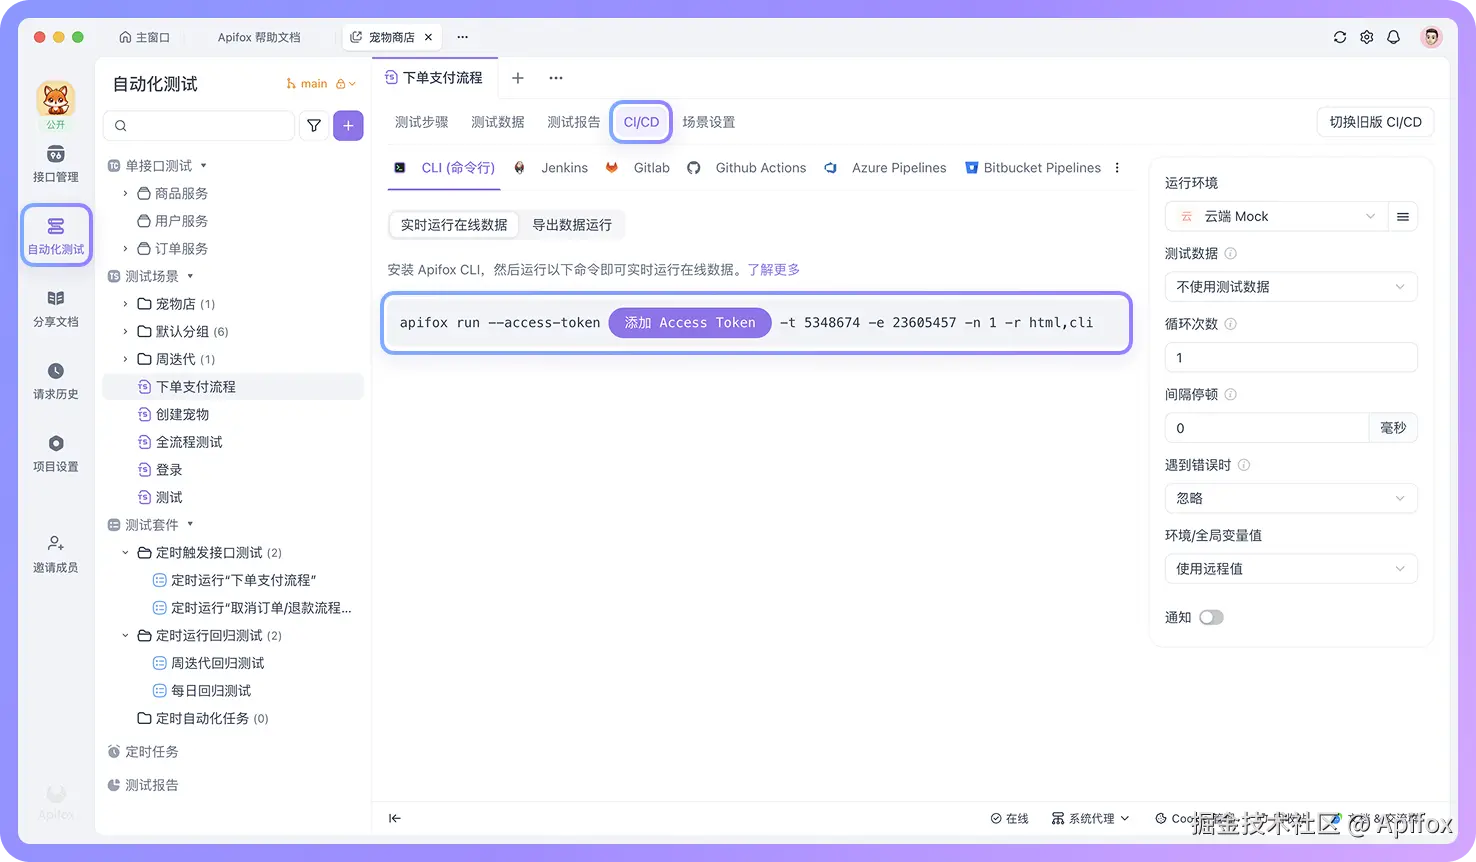Click the info icon next to 间隔停顿
This screenshot has width=1476, height=862.
[1231, 395]
